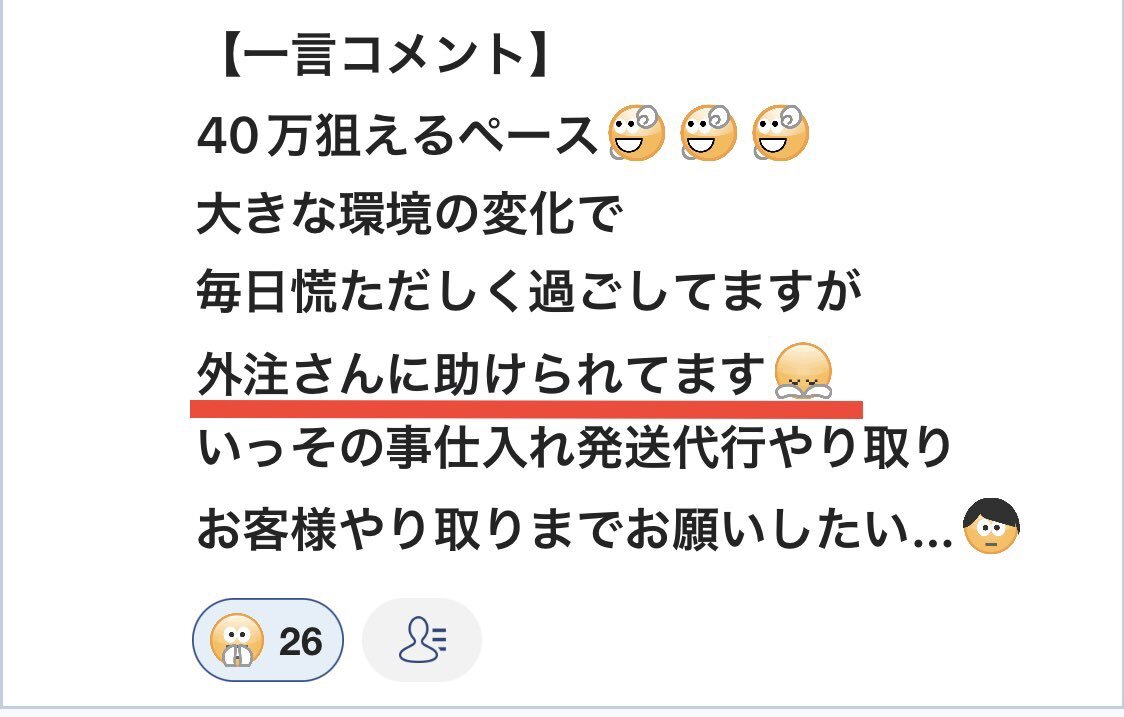Viewport: 1124px width, 717px height.
Task: Click the underlined text 外注さんに助けられてます
Action: (481, 373)
